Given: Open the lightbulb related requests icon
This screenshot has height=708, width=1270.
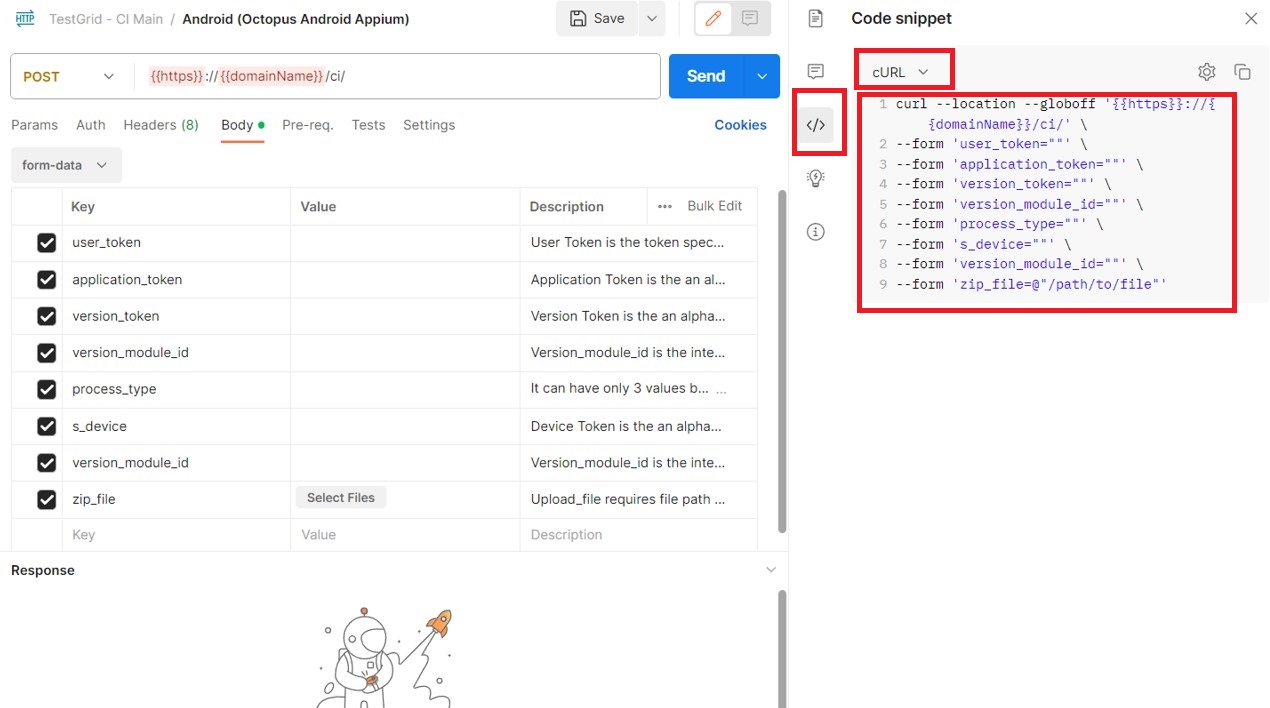Looking at the screenshot, I should 815,178.
